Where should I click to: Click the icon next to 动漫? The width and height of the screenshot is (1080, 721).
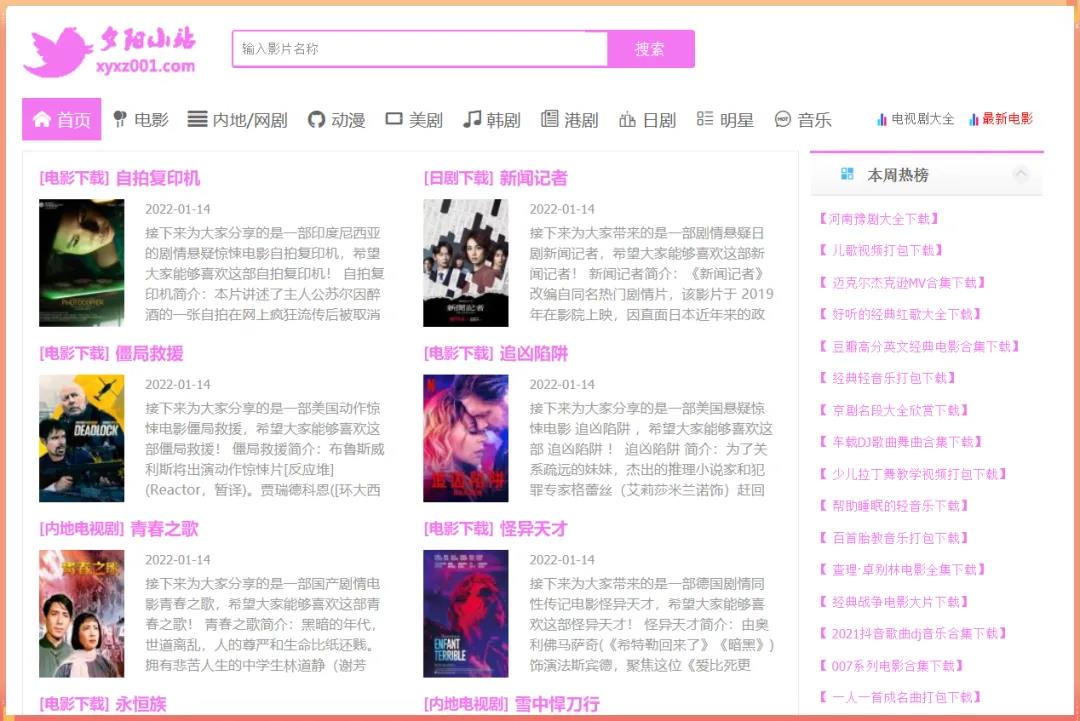point(315,119)
